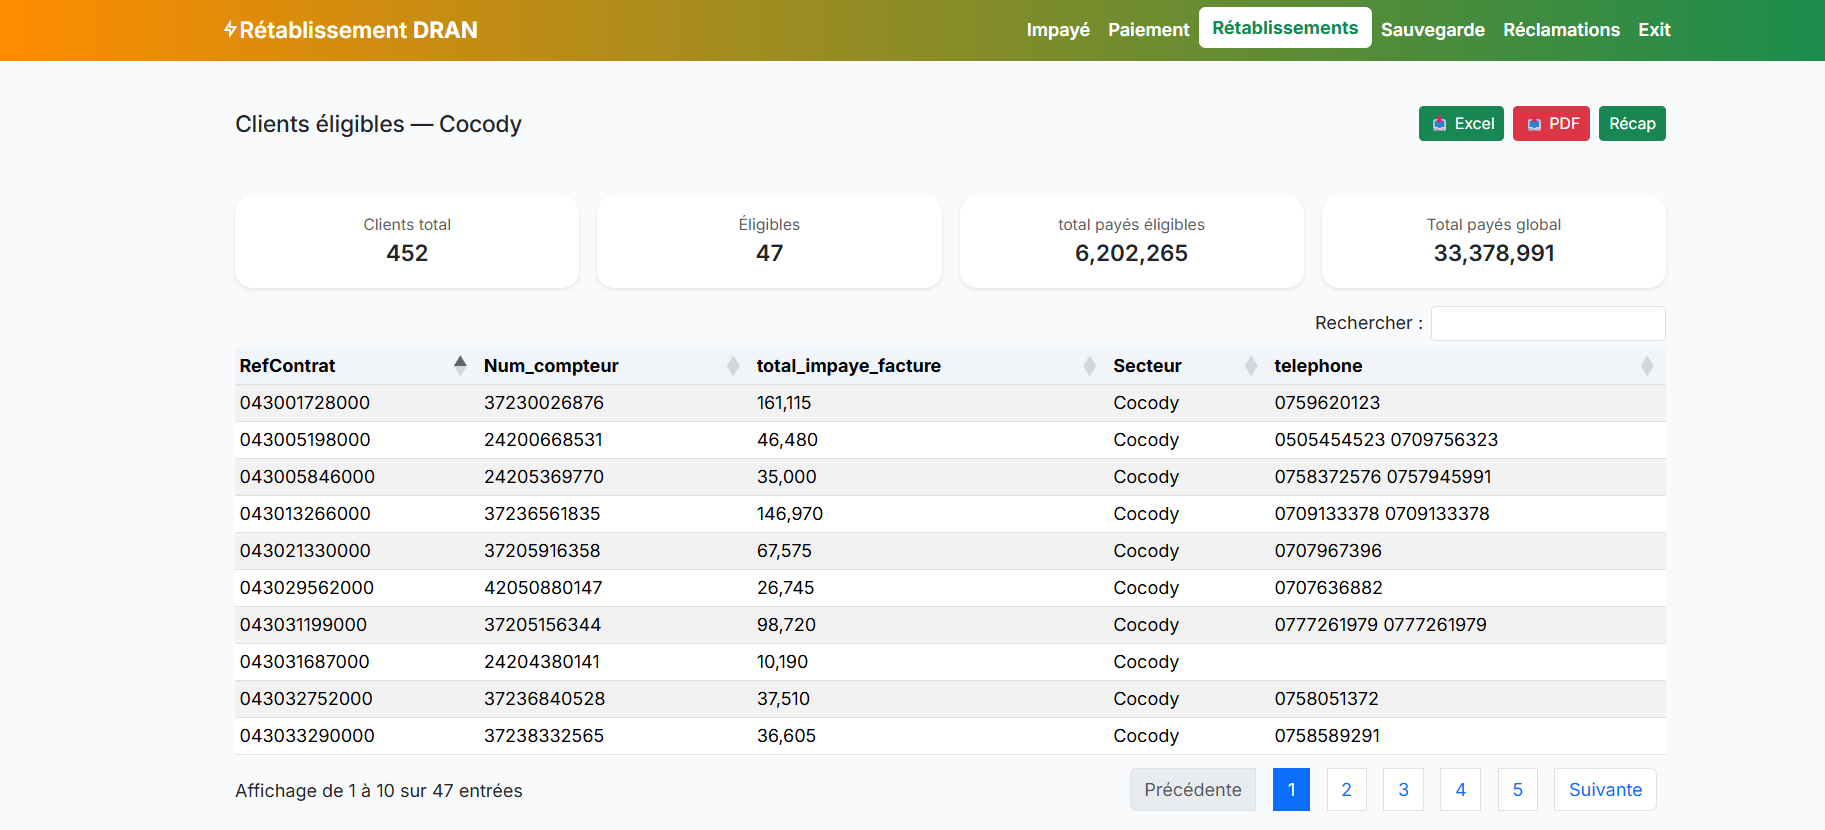This screenshot has height=830, width=1825.
Task: Open the Sauvegarde section
Action: (x=1432, y=30)
